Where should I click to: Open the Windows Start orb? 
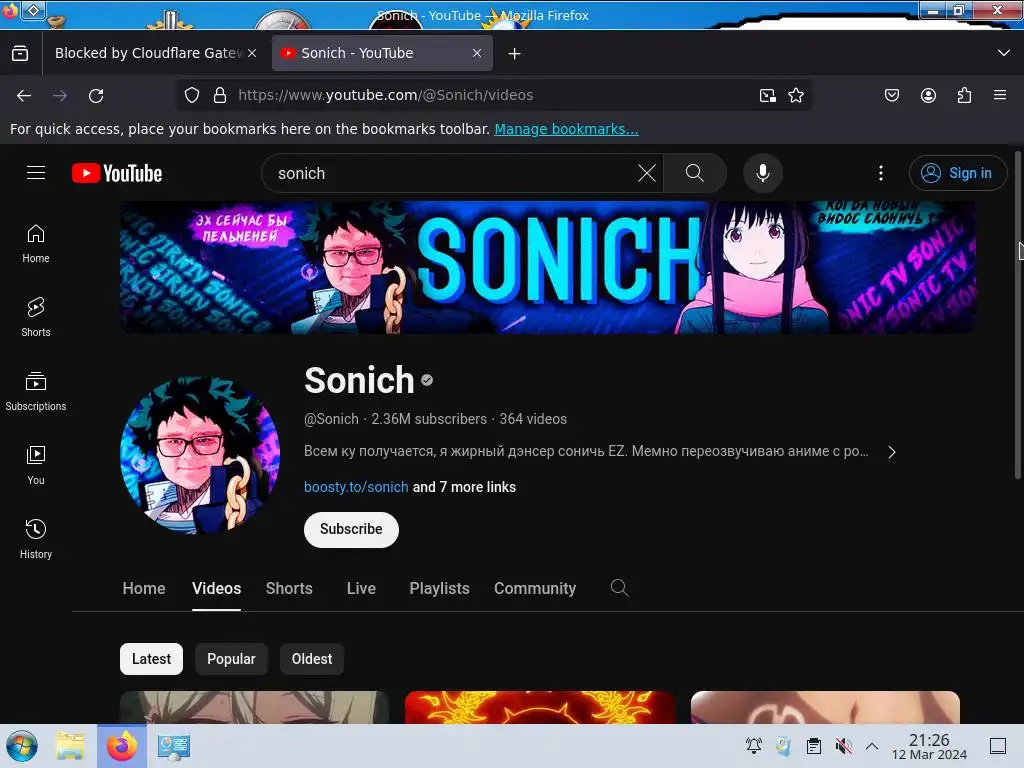[22, 746]
